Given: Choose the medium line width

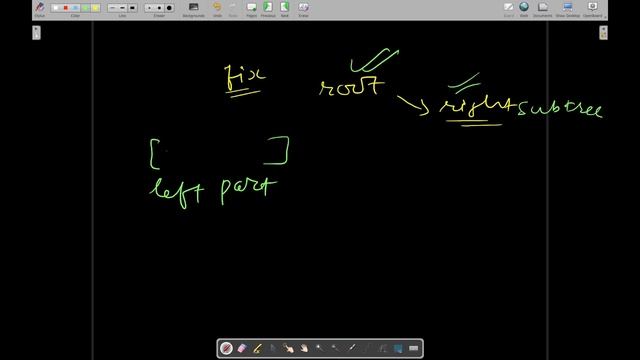Looking at the screenshot, I should pyautogui.click(x=122, y=8).
